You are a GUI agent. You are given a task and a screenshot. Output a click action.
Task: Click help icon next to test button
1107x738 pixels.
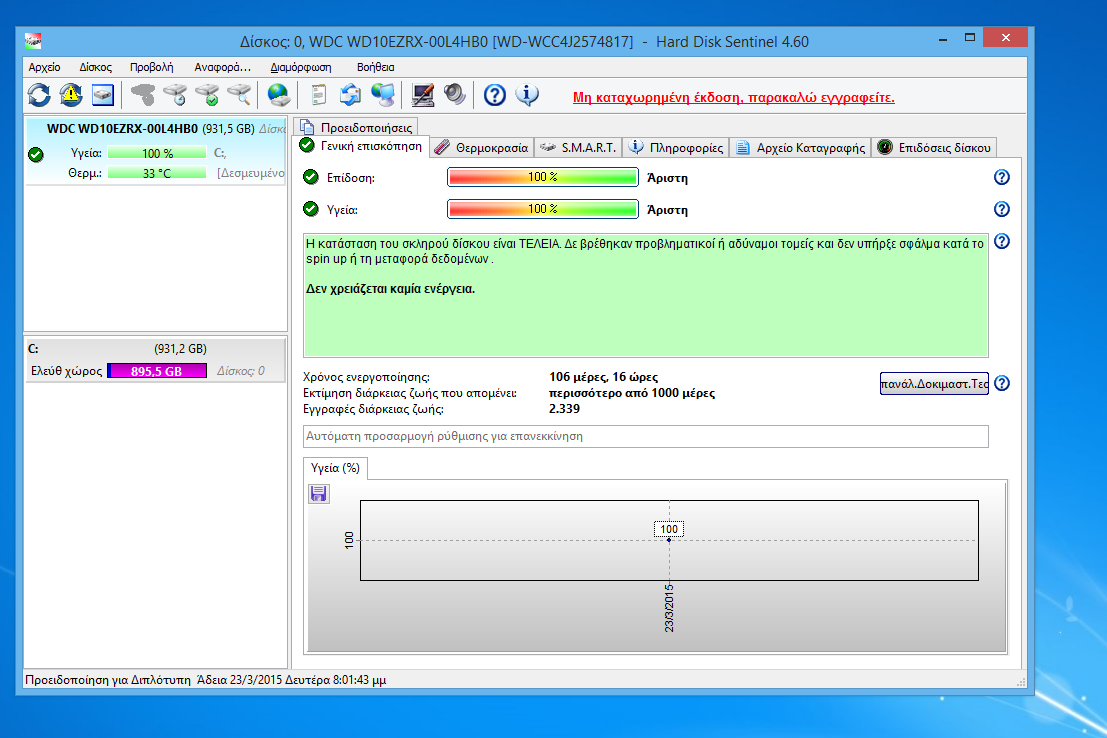(x=1001, y=383)
